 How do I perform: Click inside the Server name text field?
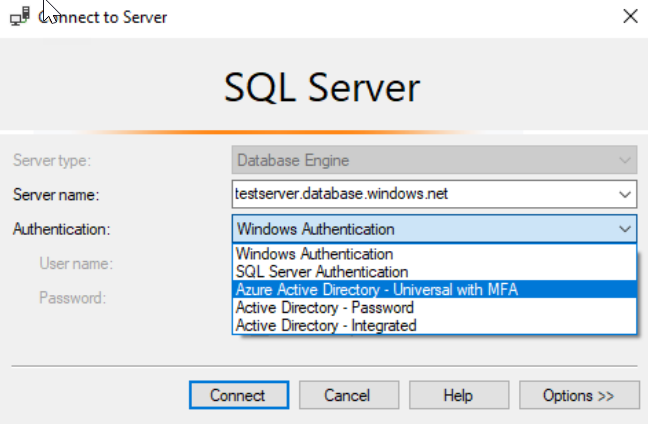(x=420, y=194)
